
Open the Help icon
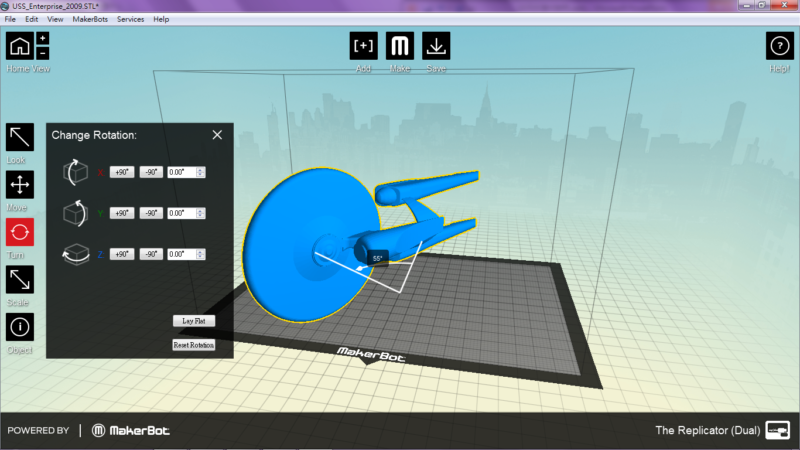780,46
